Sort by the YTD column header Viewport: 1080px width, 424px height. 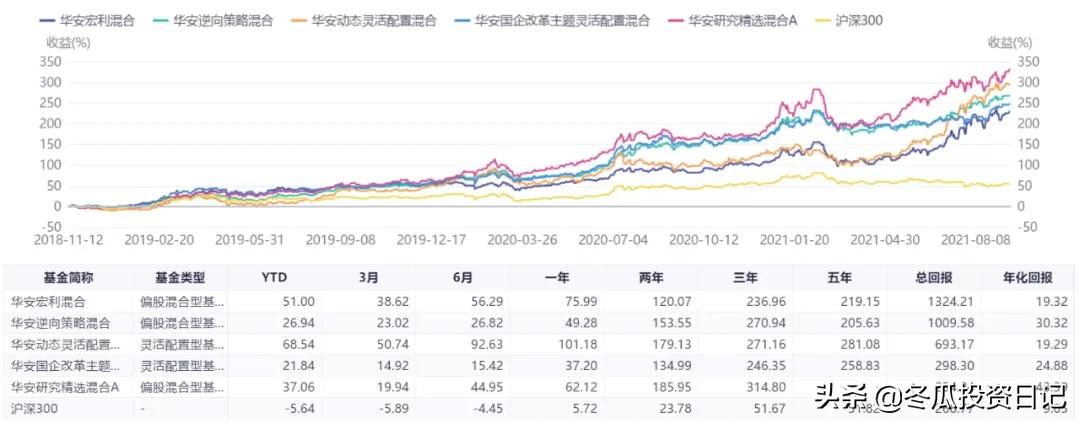[274, 277]
